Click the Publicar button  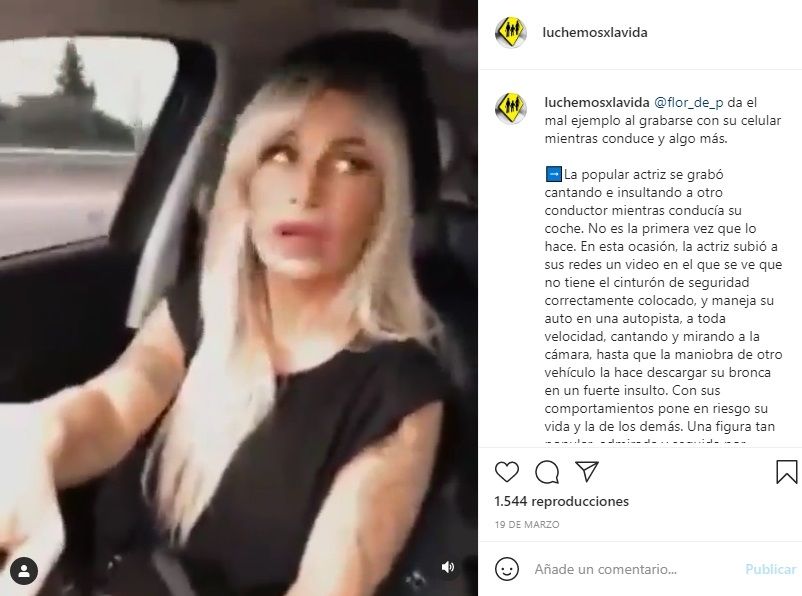(770, 569)
